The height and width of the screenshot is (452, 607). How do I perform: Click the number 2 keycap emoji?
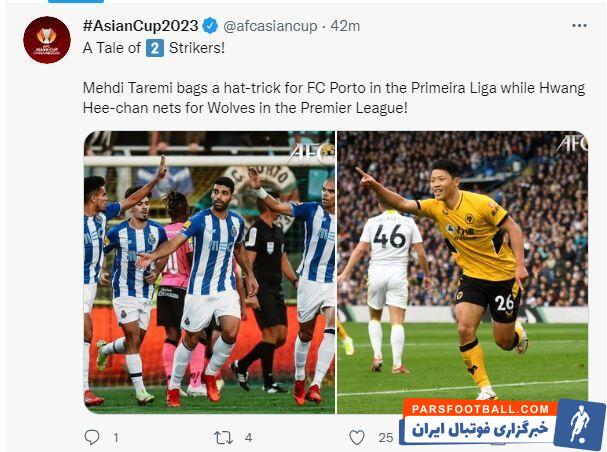click(x=155, y=48)
